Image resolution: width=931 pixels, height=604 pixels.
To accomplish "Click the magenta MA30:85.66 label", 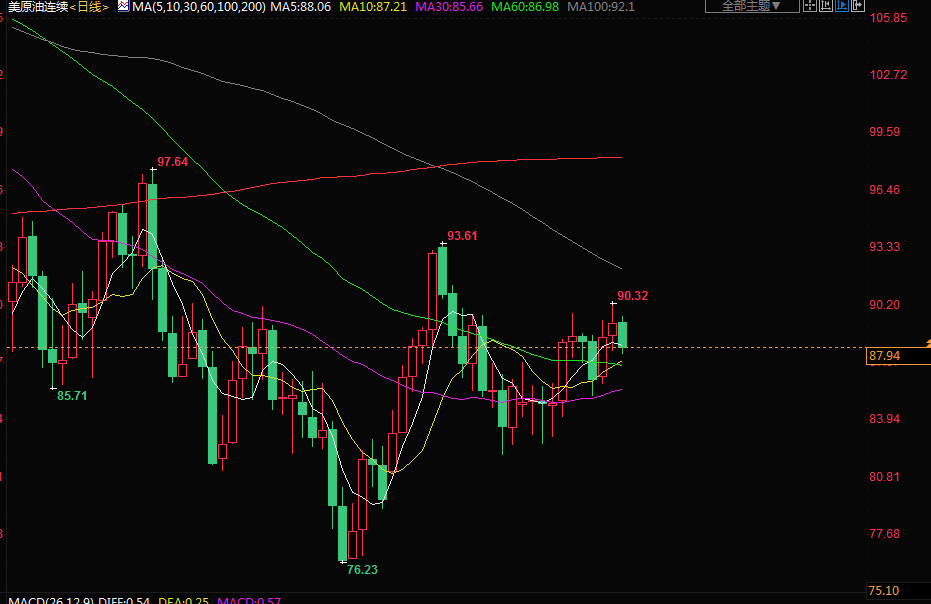I will [x=449, y=6].
